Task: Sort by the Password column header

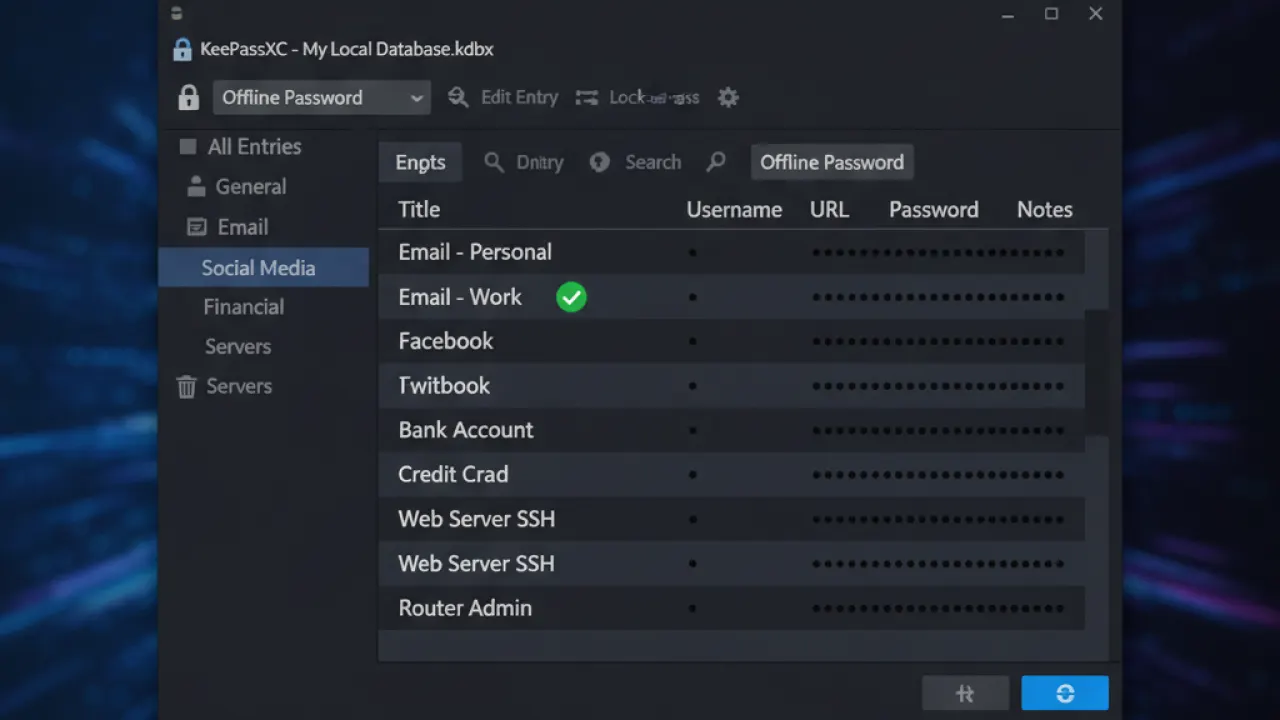Action: pos(934,209)
